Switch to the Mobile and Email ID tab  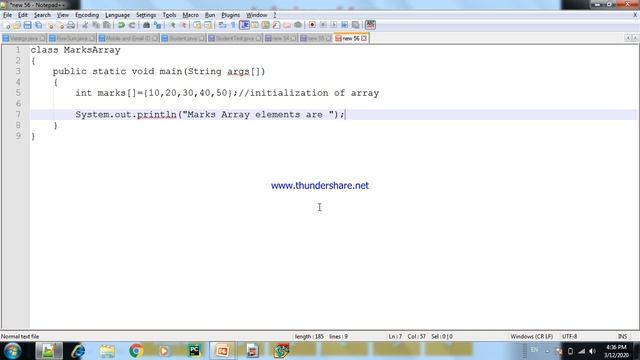128,38
